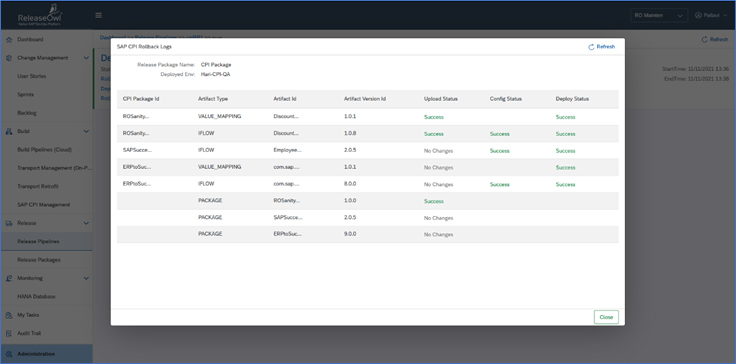Click the Release truck icon

click(9, 224)
